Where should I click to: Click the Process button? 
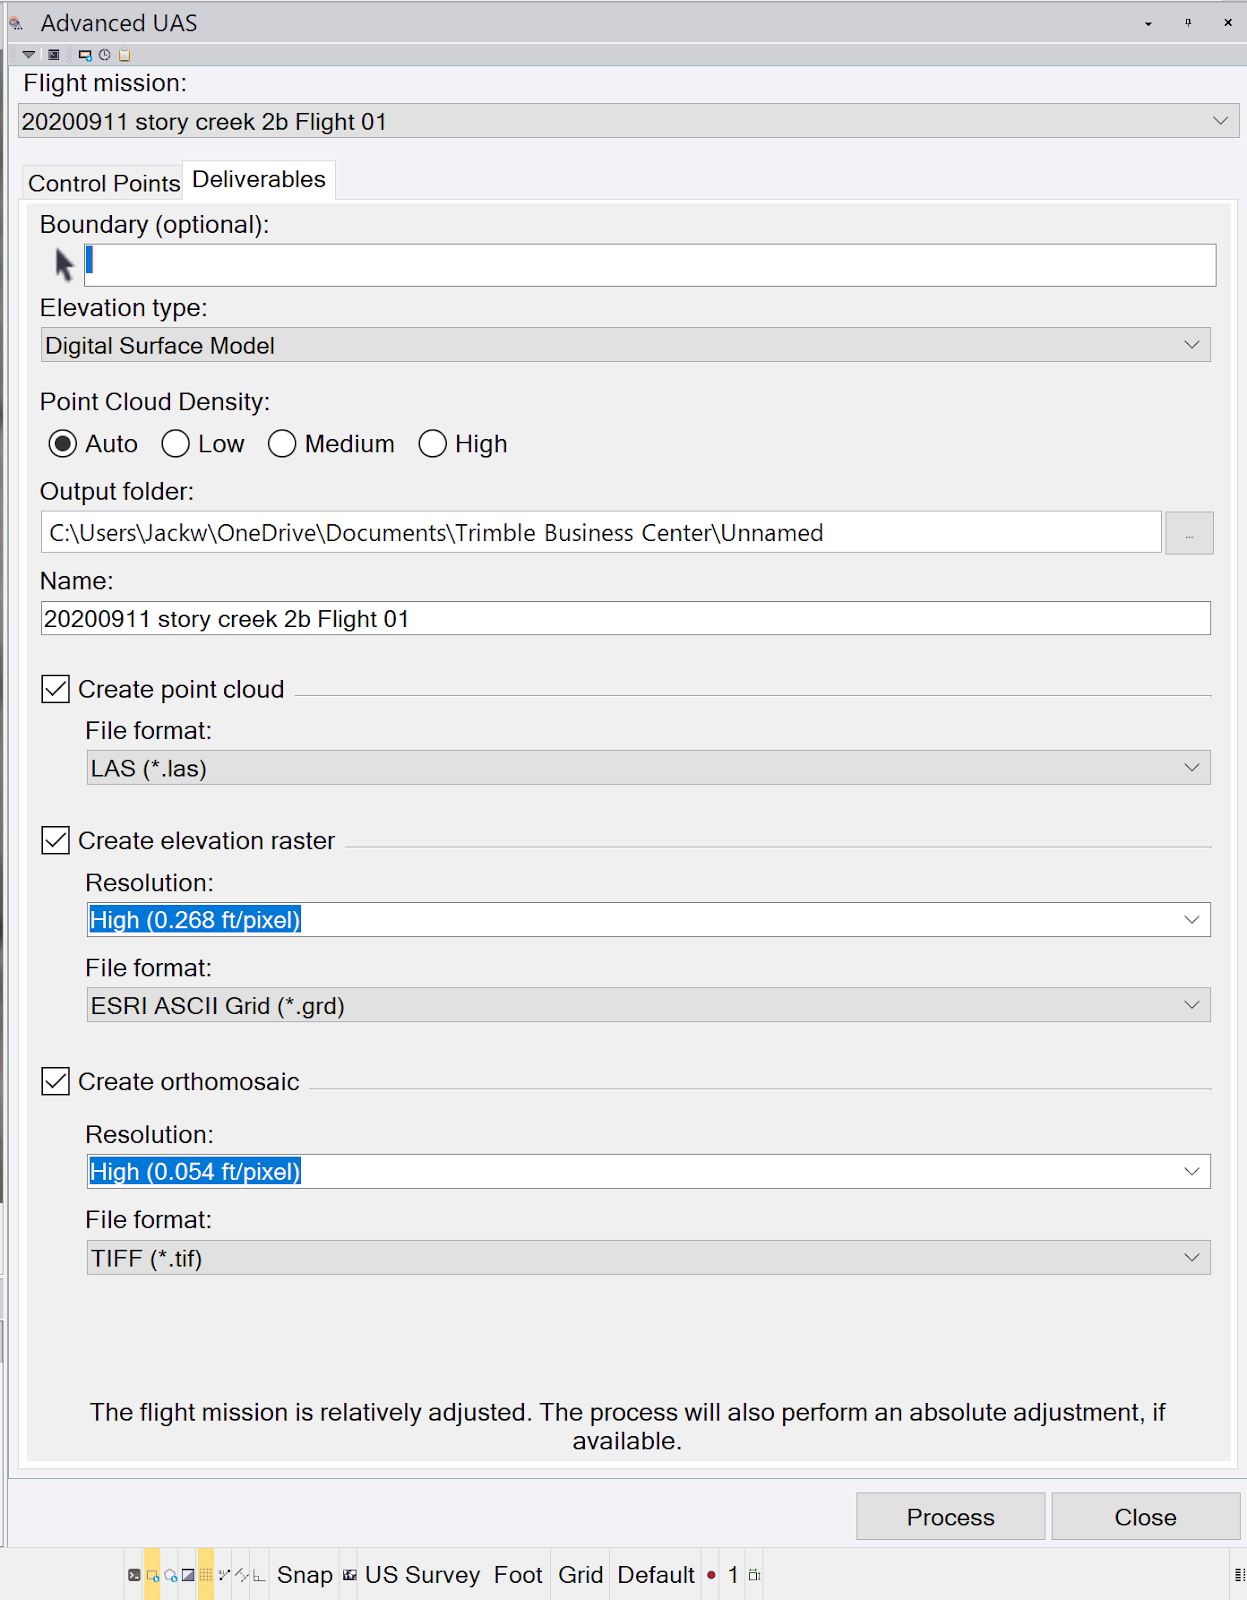950,1517
